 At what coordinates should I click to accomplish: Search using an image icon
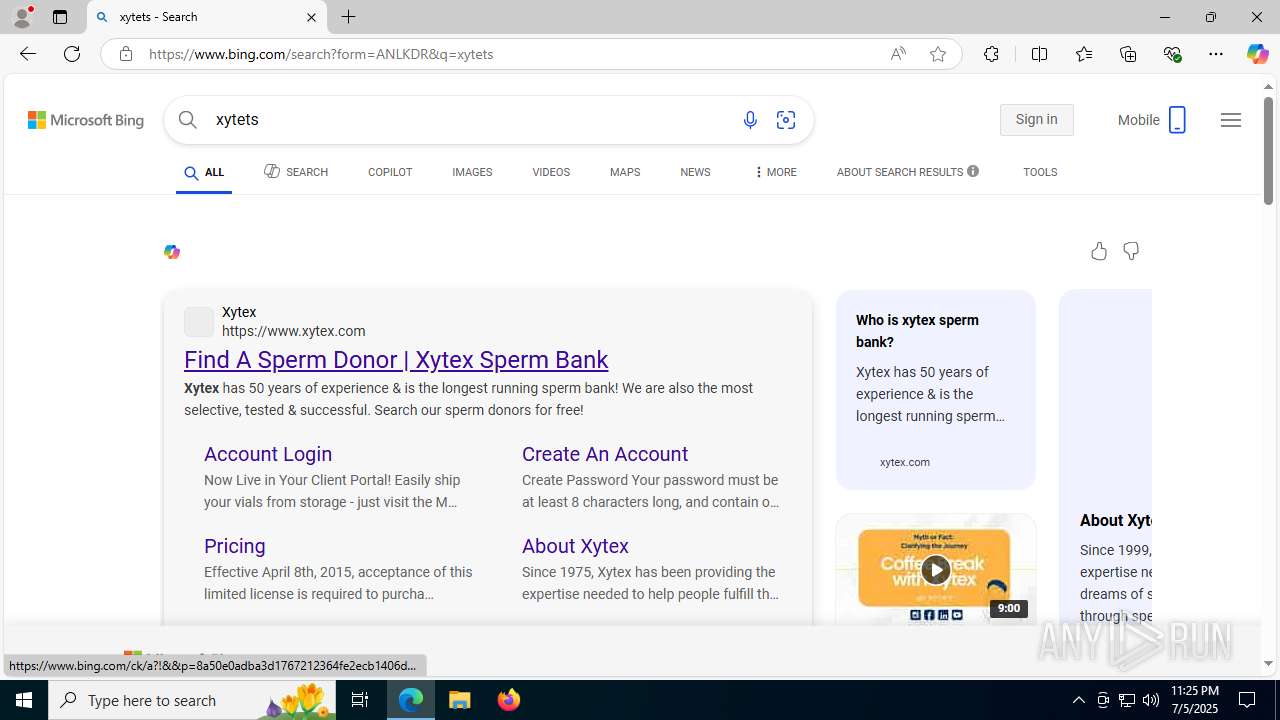click(x=786, y=120)
